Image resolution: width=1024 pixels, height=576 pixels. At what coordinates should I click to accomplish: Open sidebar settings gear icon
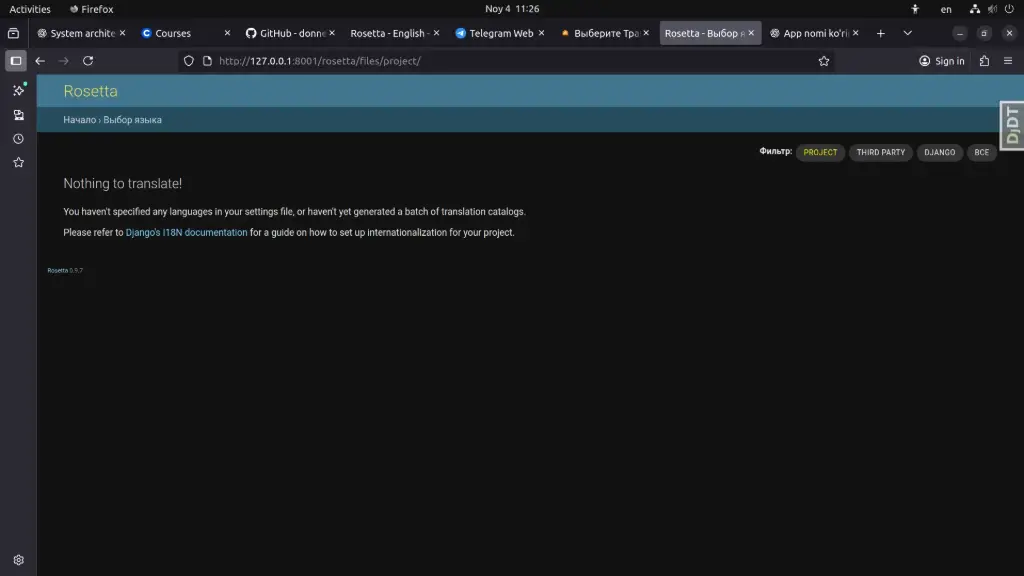click(18, 560)
